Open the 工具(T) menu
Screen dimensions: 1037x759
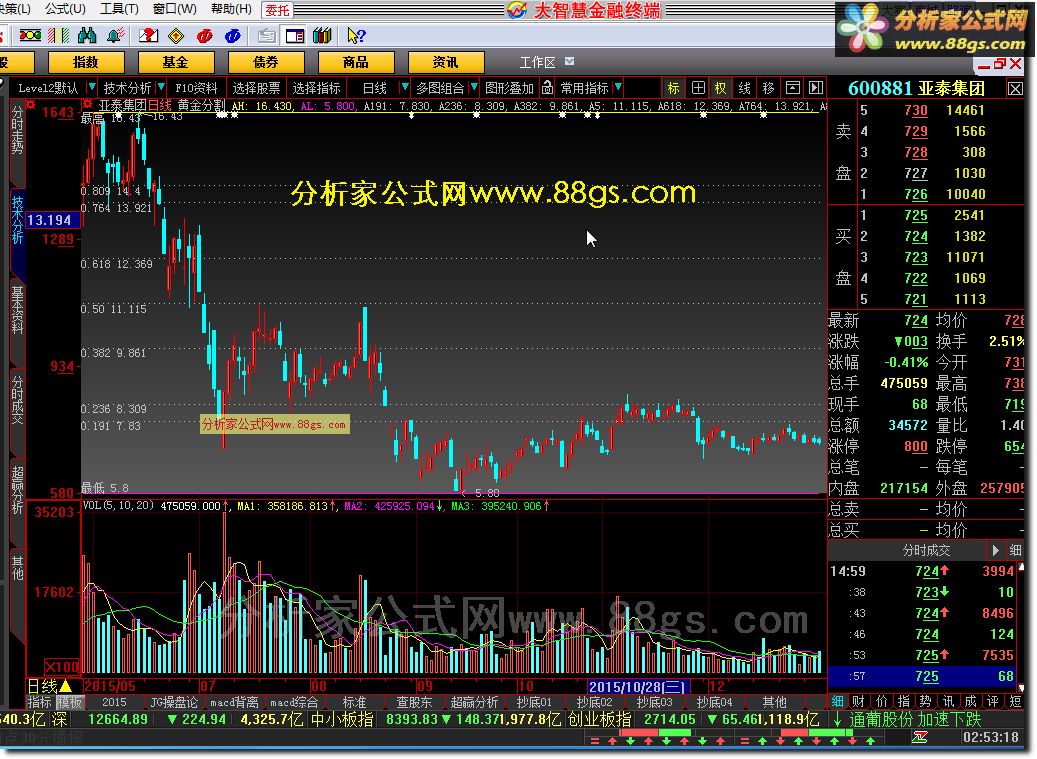pos(119,9)
